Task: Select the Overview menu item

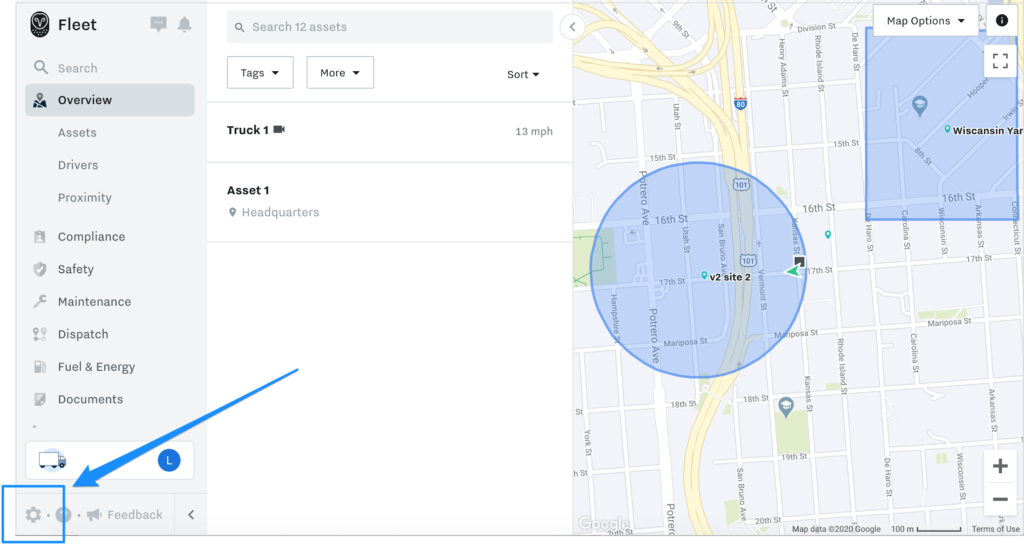Action: pos(110,100)
